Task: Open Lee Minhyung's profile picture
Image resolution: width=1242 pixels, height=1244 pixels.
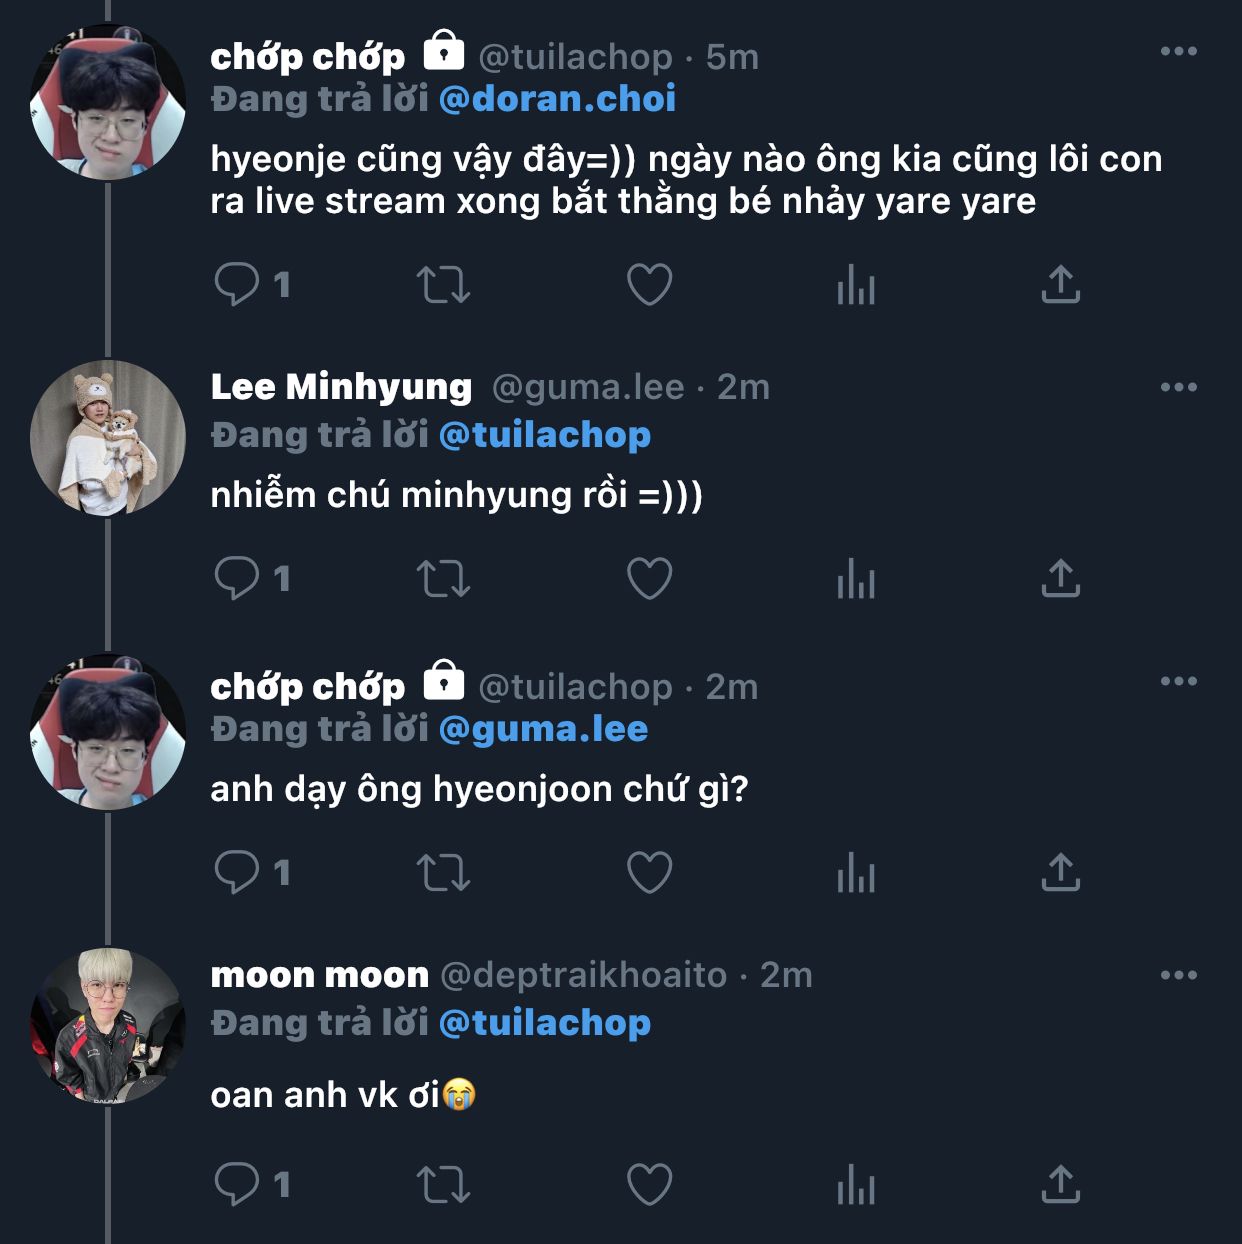Action: pos(108,438)
